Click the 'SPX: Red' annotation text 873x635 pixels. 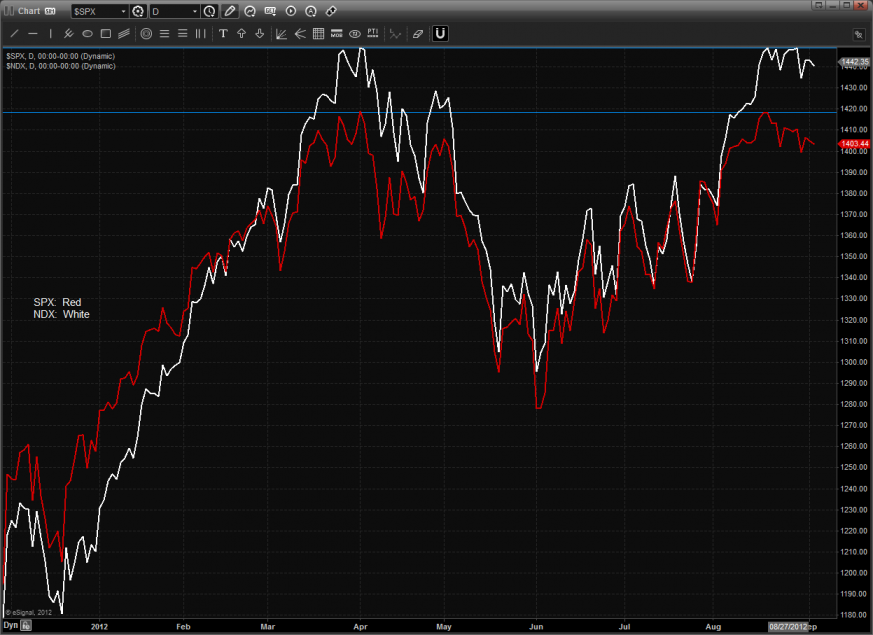[x=57, y=302]
